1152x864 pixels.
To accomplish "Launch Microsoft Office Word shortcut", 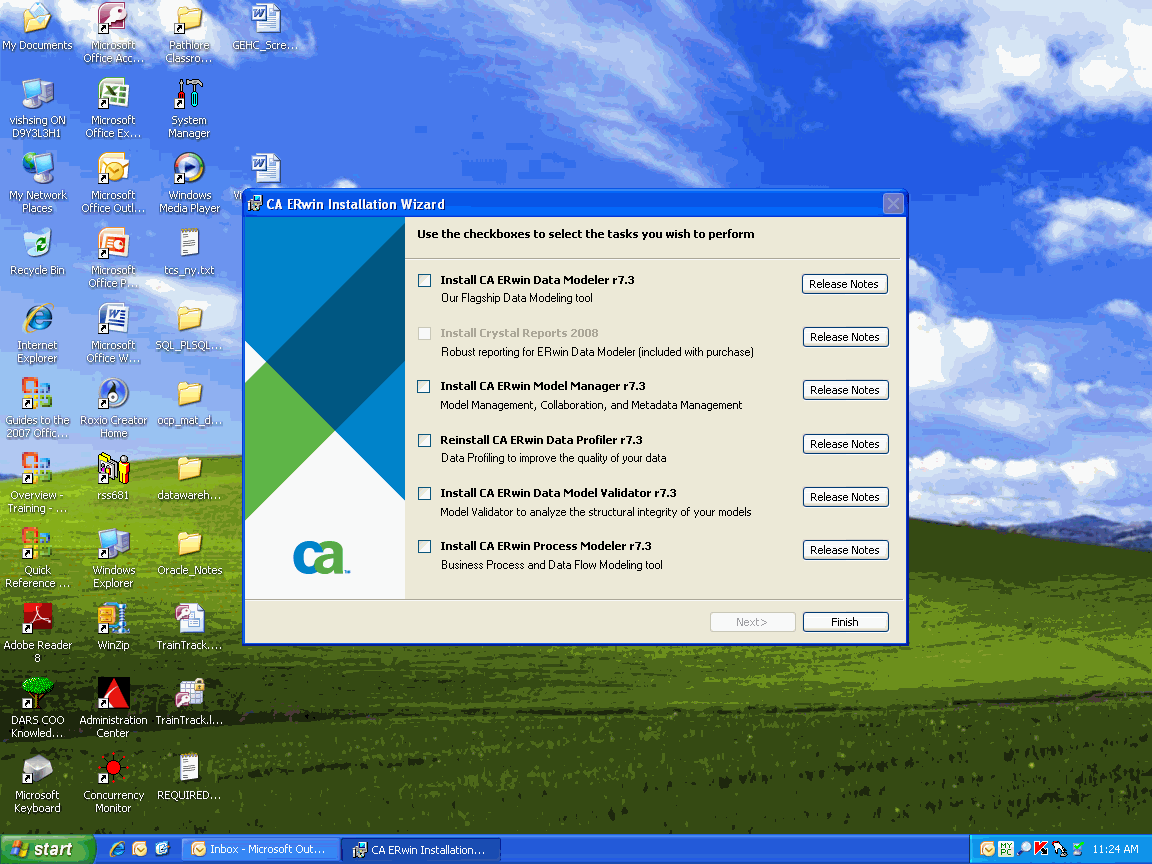I will coord(113,332).
